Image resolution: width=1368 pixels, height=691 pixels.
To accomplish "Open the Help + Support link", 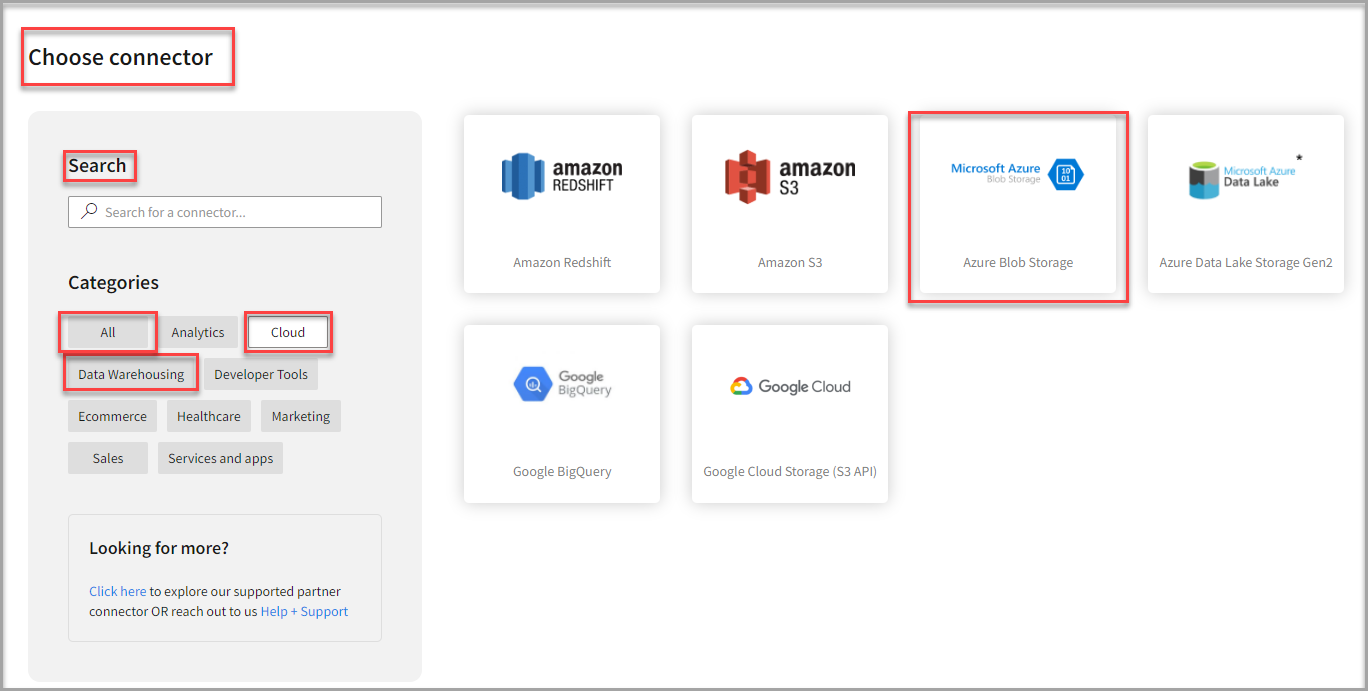I will (x=304, y=612).
